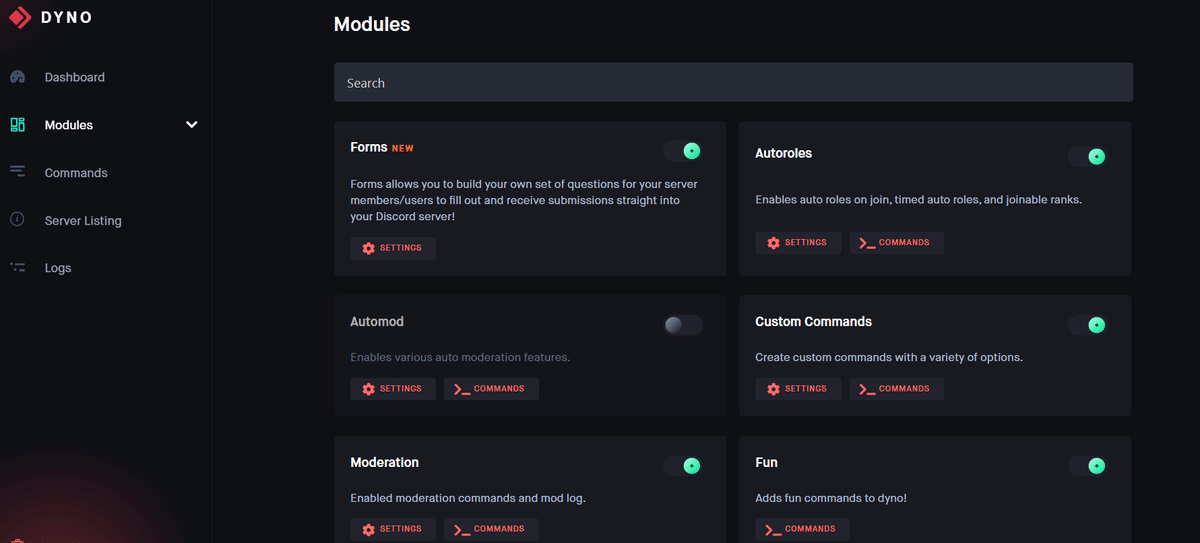Click the Logs icon in sidebar
Image resolution: width=1200 pixels, height=543 pixels.
coord(17,267)
